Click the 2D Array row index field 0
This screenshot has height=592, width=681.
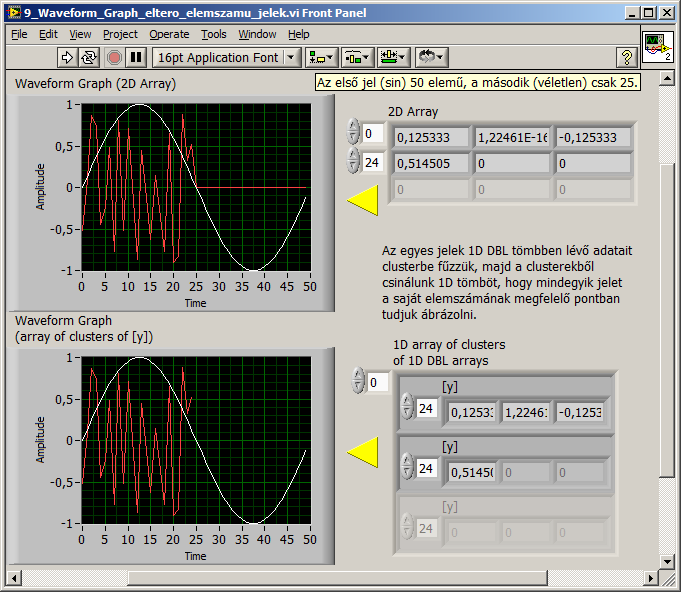(373, 133)
